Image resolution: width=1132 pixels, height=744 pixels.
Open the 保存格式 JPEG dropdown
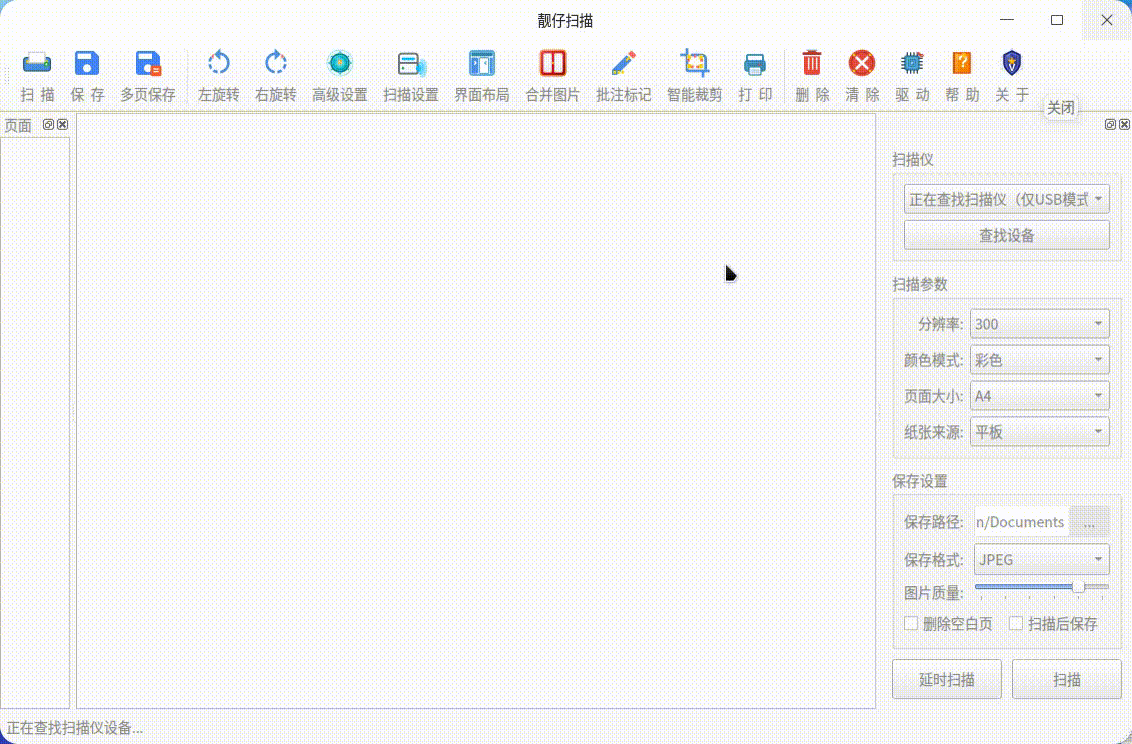[x=1042, y=559]
